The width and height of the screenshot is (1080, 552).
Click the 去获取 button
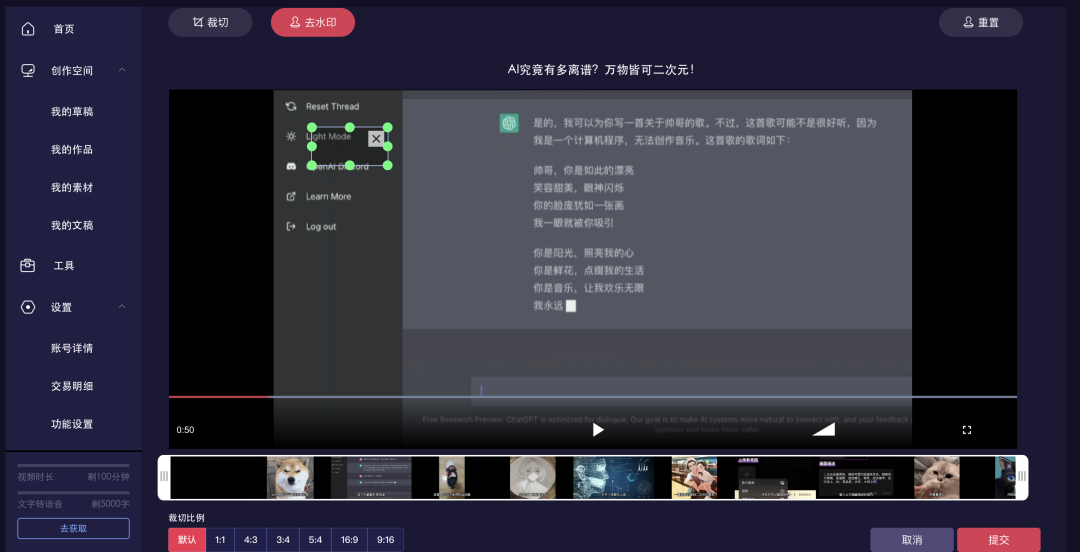click(73, 529)
